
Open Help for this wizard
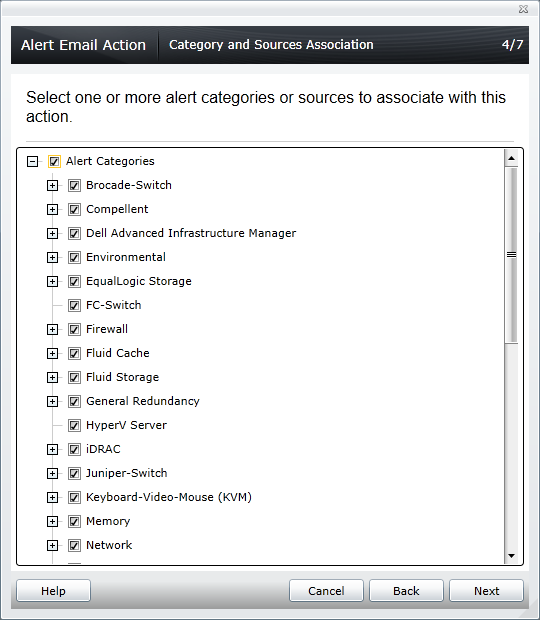click(53, 591)
